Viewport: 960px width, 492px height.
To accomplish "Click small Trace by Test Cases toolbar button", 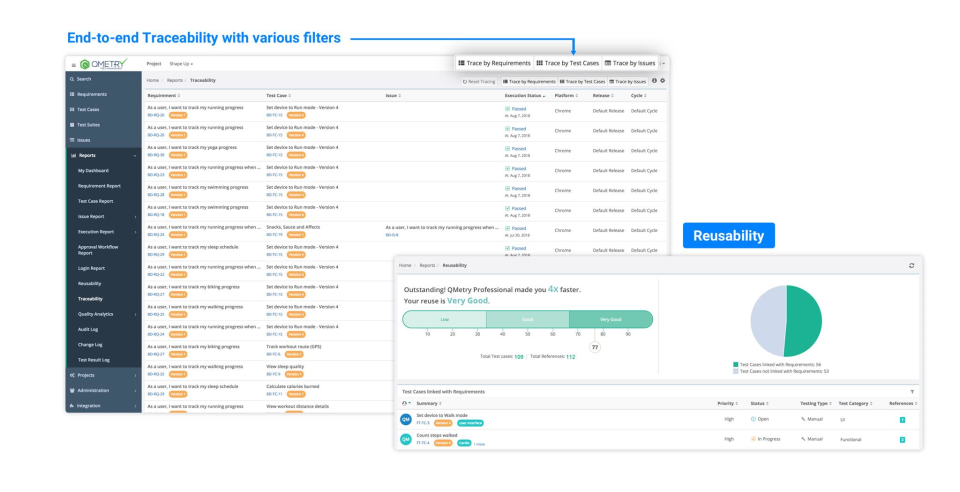I will 582,81.
